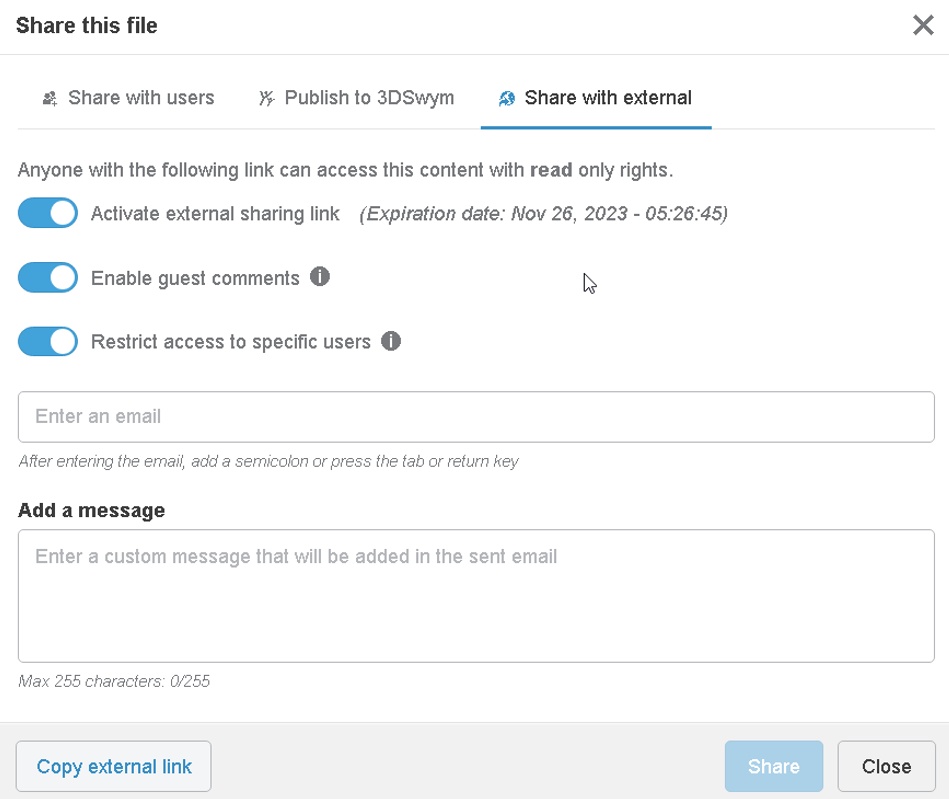This screenshot has height=799, width=949.
Task: Select the Share with external tab label
Action: click(608, 97)
